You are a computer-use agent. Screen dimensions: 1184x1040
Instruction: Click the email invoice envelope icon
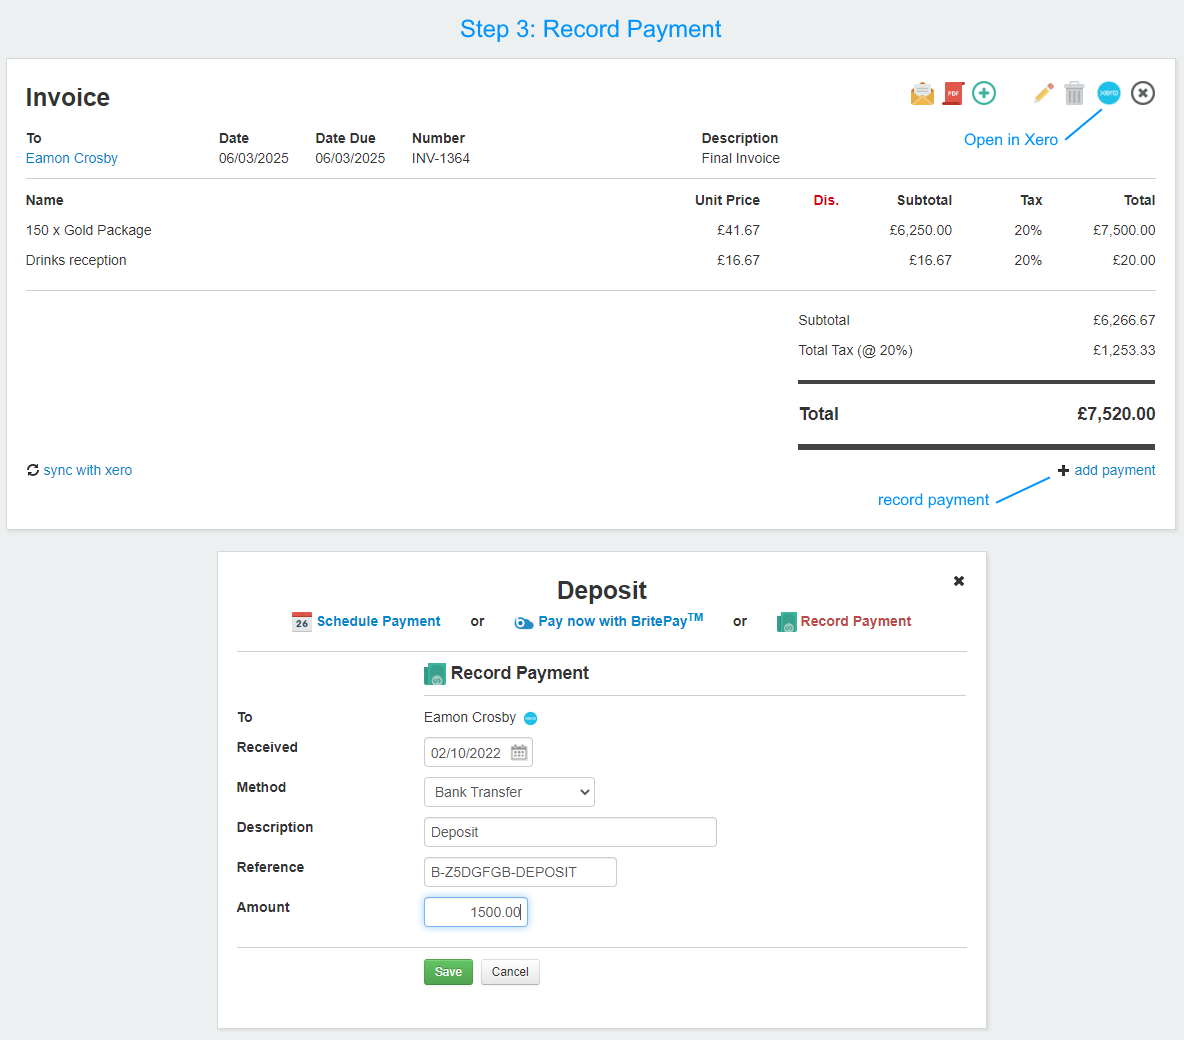tap(922, 94)
